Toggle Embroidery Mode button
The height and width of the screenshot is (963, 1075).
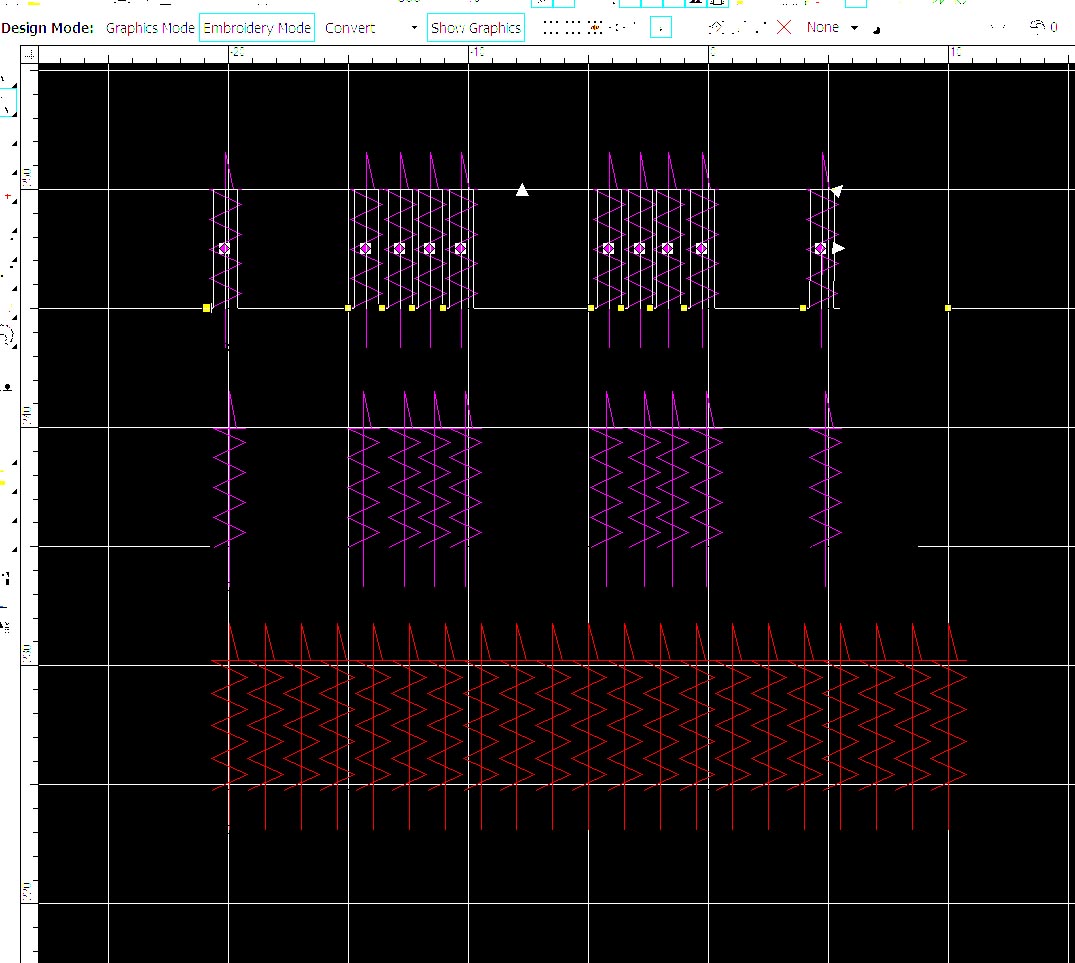point(257,28)
